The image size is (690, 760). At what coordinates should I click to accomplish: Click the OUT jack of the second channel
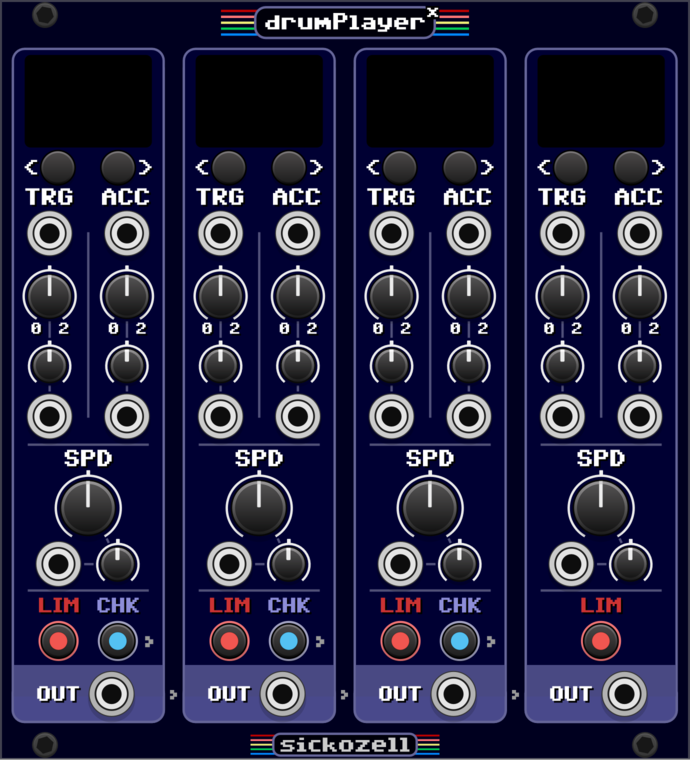click(282, 694)
